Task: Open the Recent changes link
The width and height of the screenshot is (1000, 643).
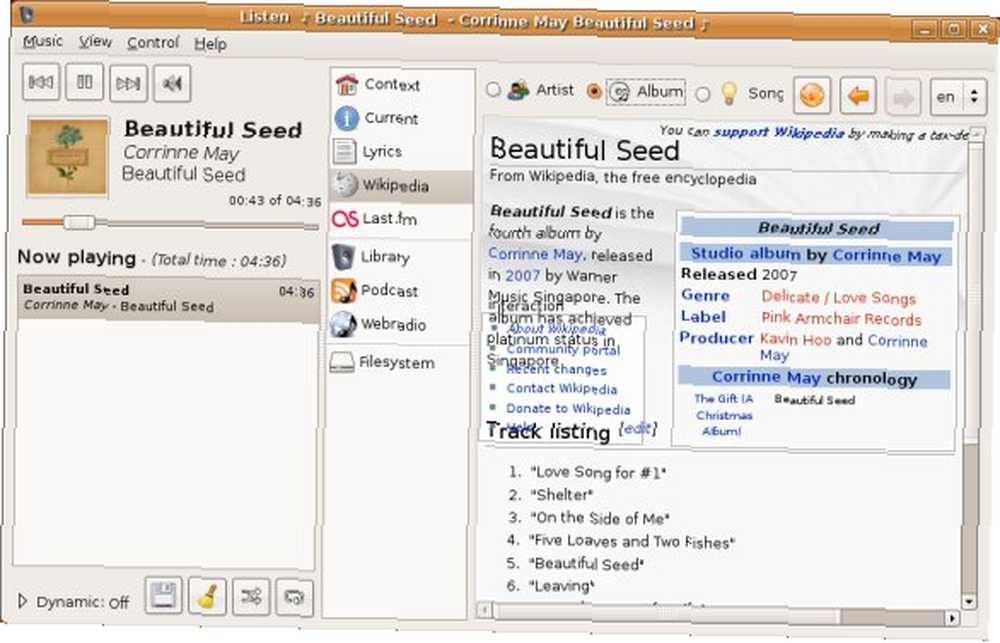Action: point(557,369)
